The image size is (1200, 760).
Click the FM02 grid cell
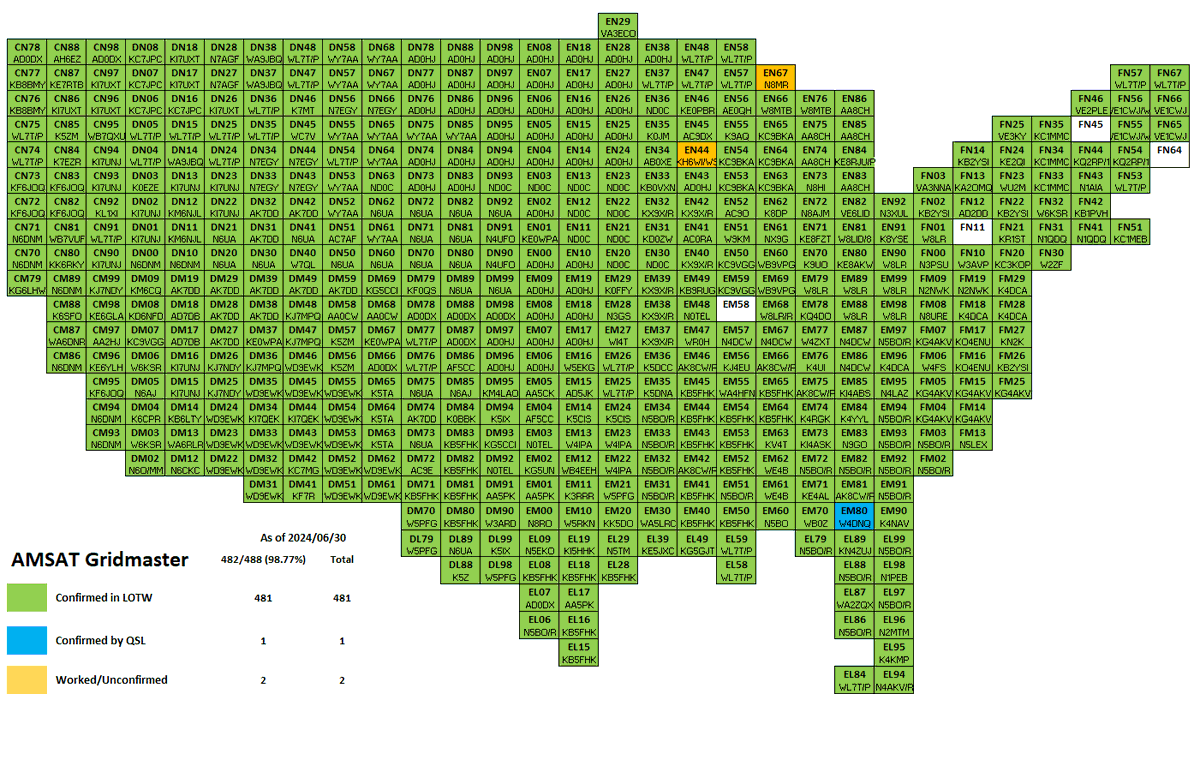[x=934, y=465]
